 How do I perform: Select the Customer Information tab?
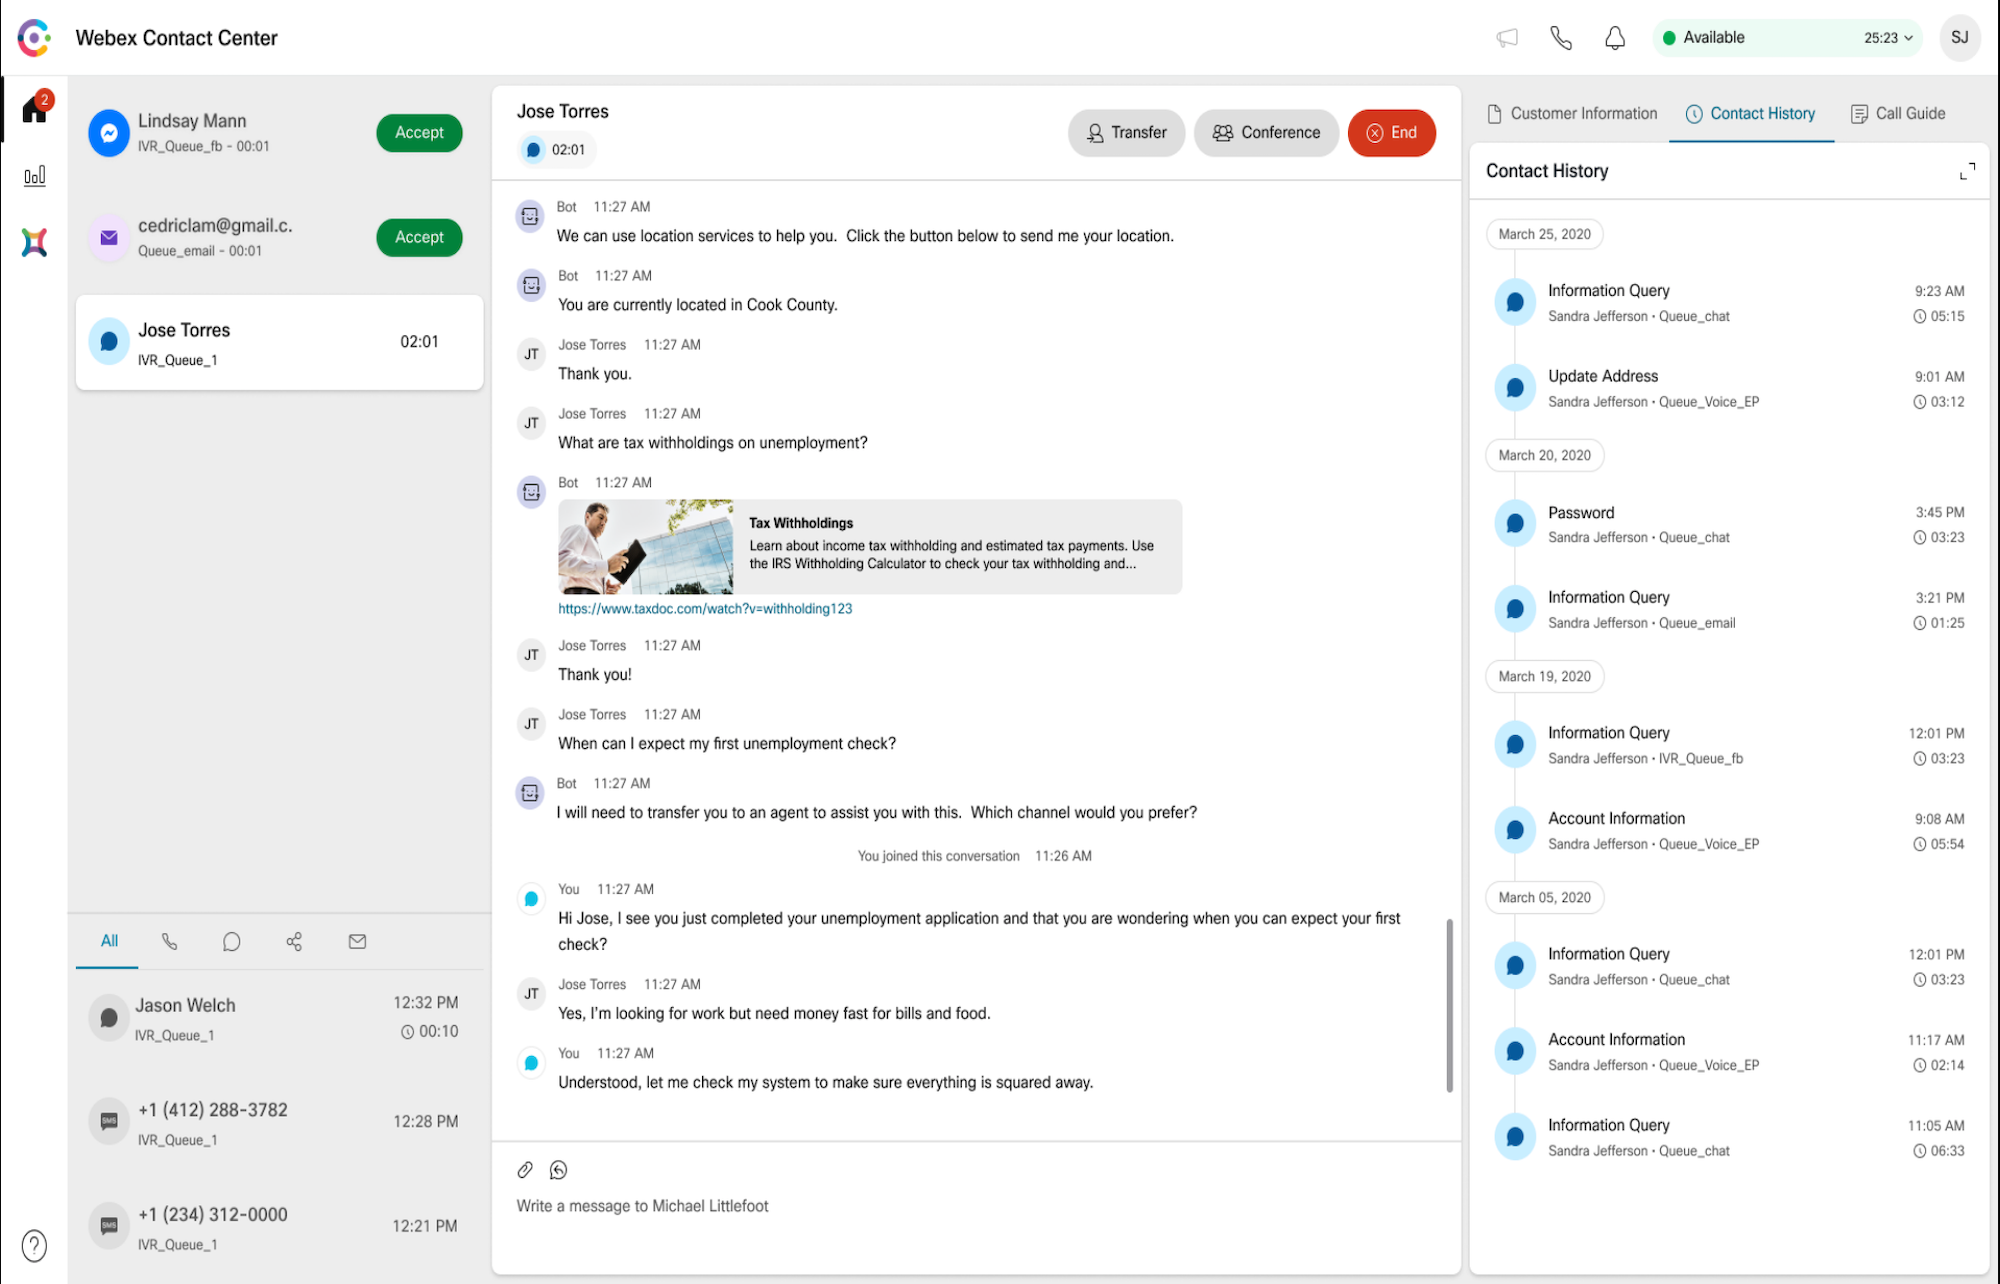(x=1573, y=114)
